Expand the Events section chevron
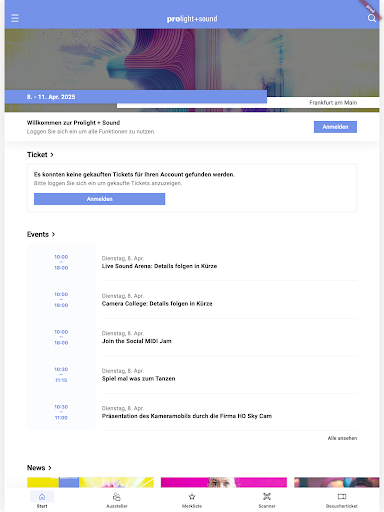 53,234
